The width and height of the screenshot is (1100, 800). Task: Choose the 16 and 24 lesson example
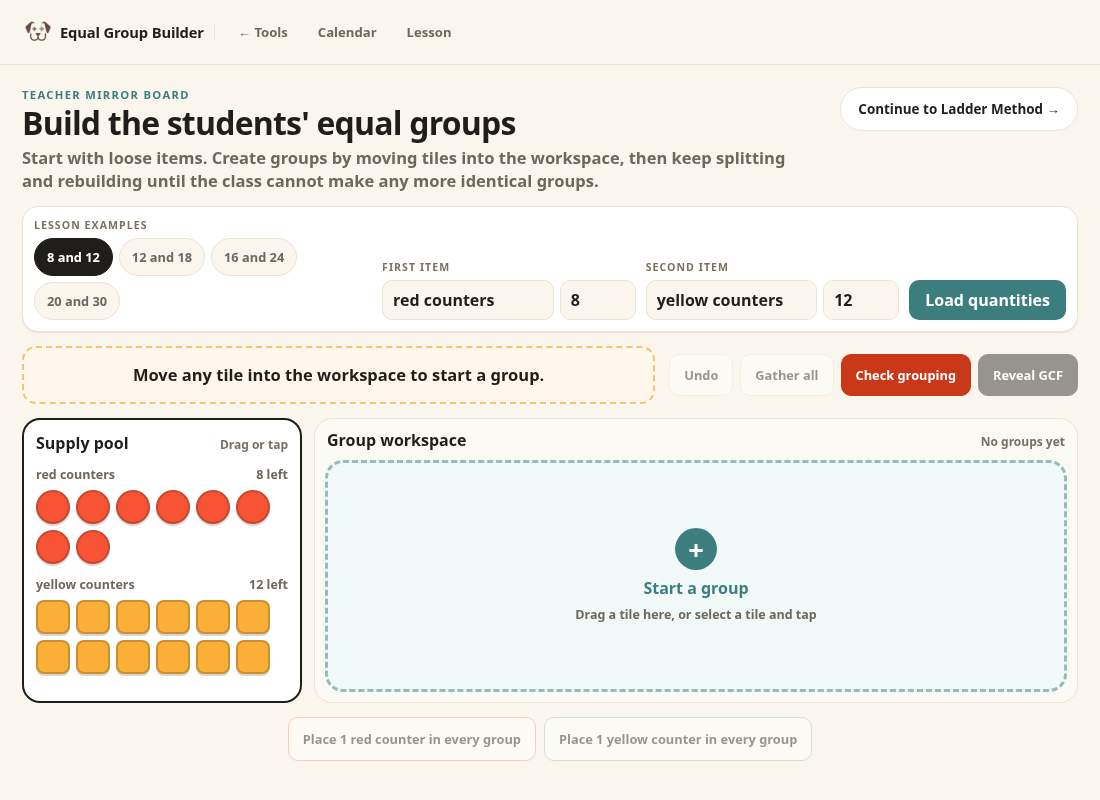coord(254,258)
